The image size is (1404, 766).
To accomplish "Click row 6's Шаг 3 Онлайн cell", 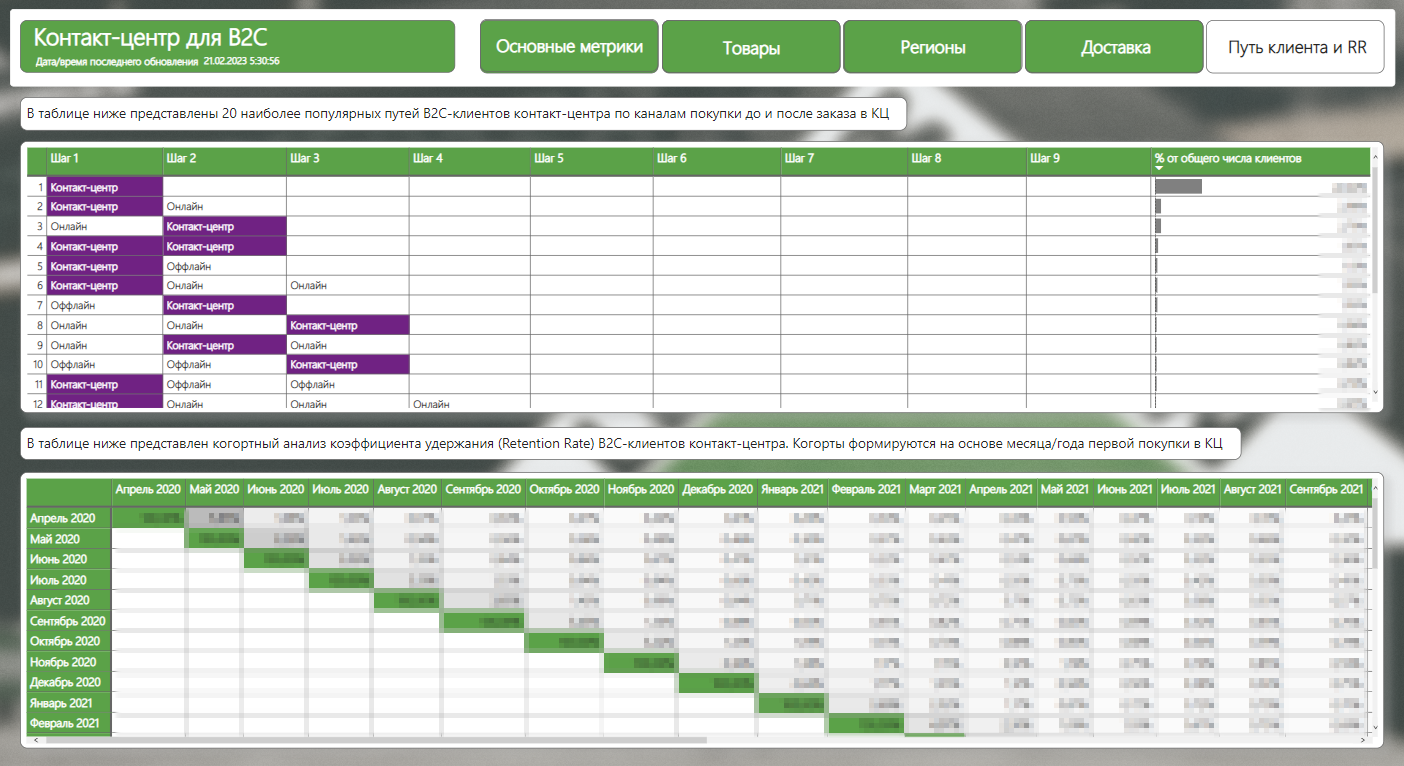I will (x=347, y=286).
